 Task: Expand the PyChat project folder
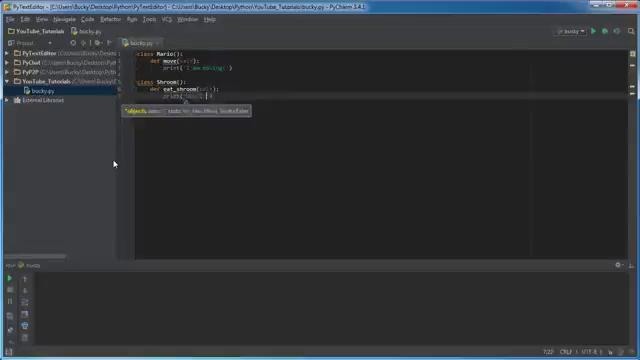pyautogui.click(x=7, y=62)
